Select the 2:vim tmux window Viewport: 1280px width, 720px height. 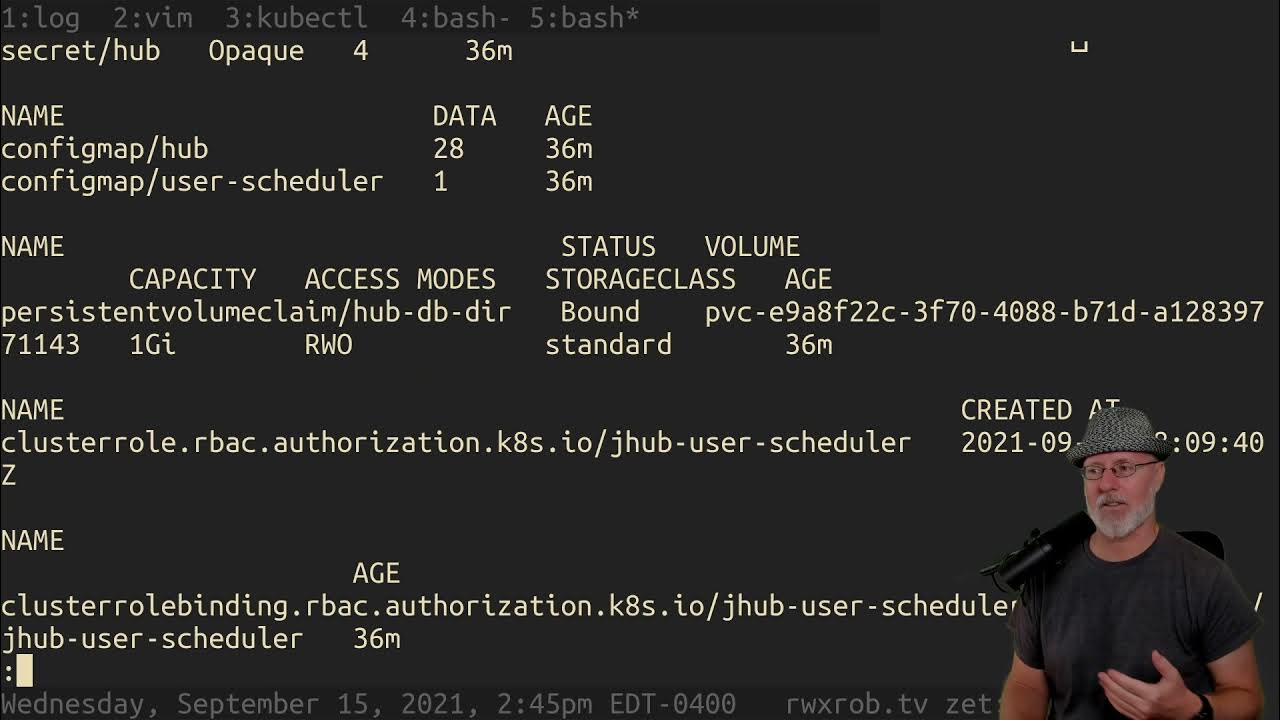point(144,18)
